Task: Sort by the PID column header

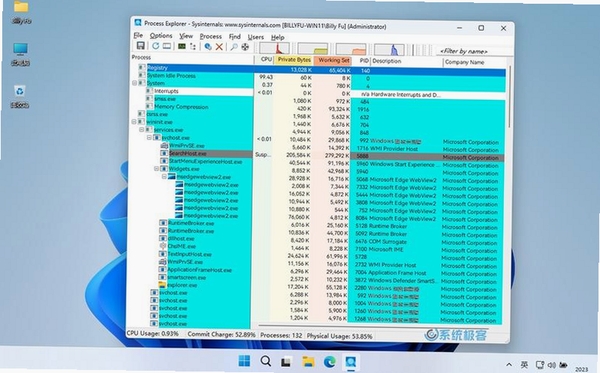Action: (362, 61)
